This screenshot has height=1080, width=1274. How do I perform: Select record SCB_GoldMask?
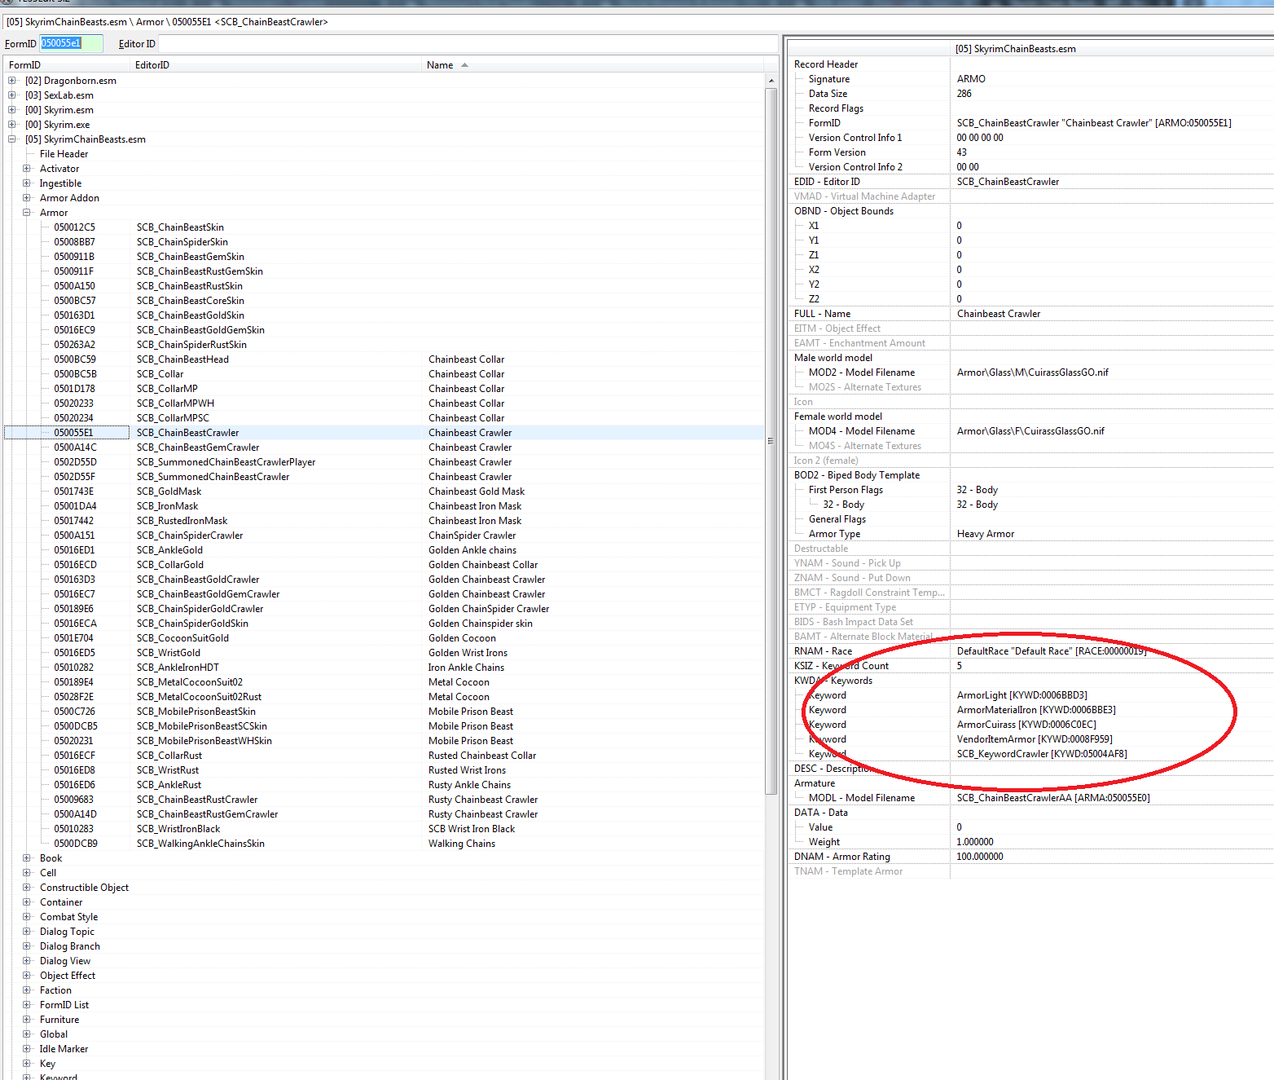tap(169, 492)
